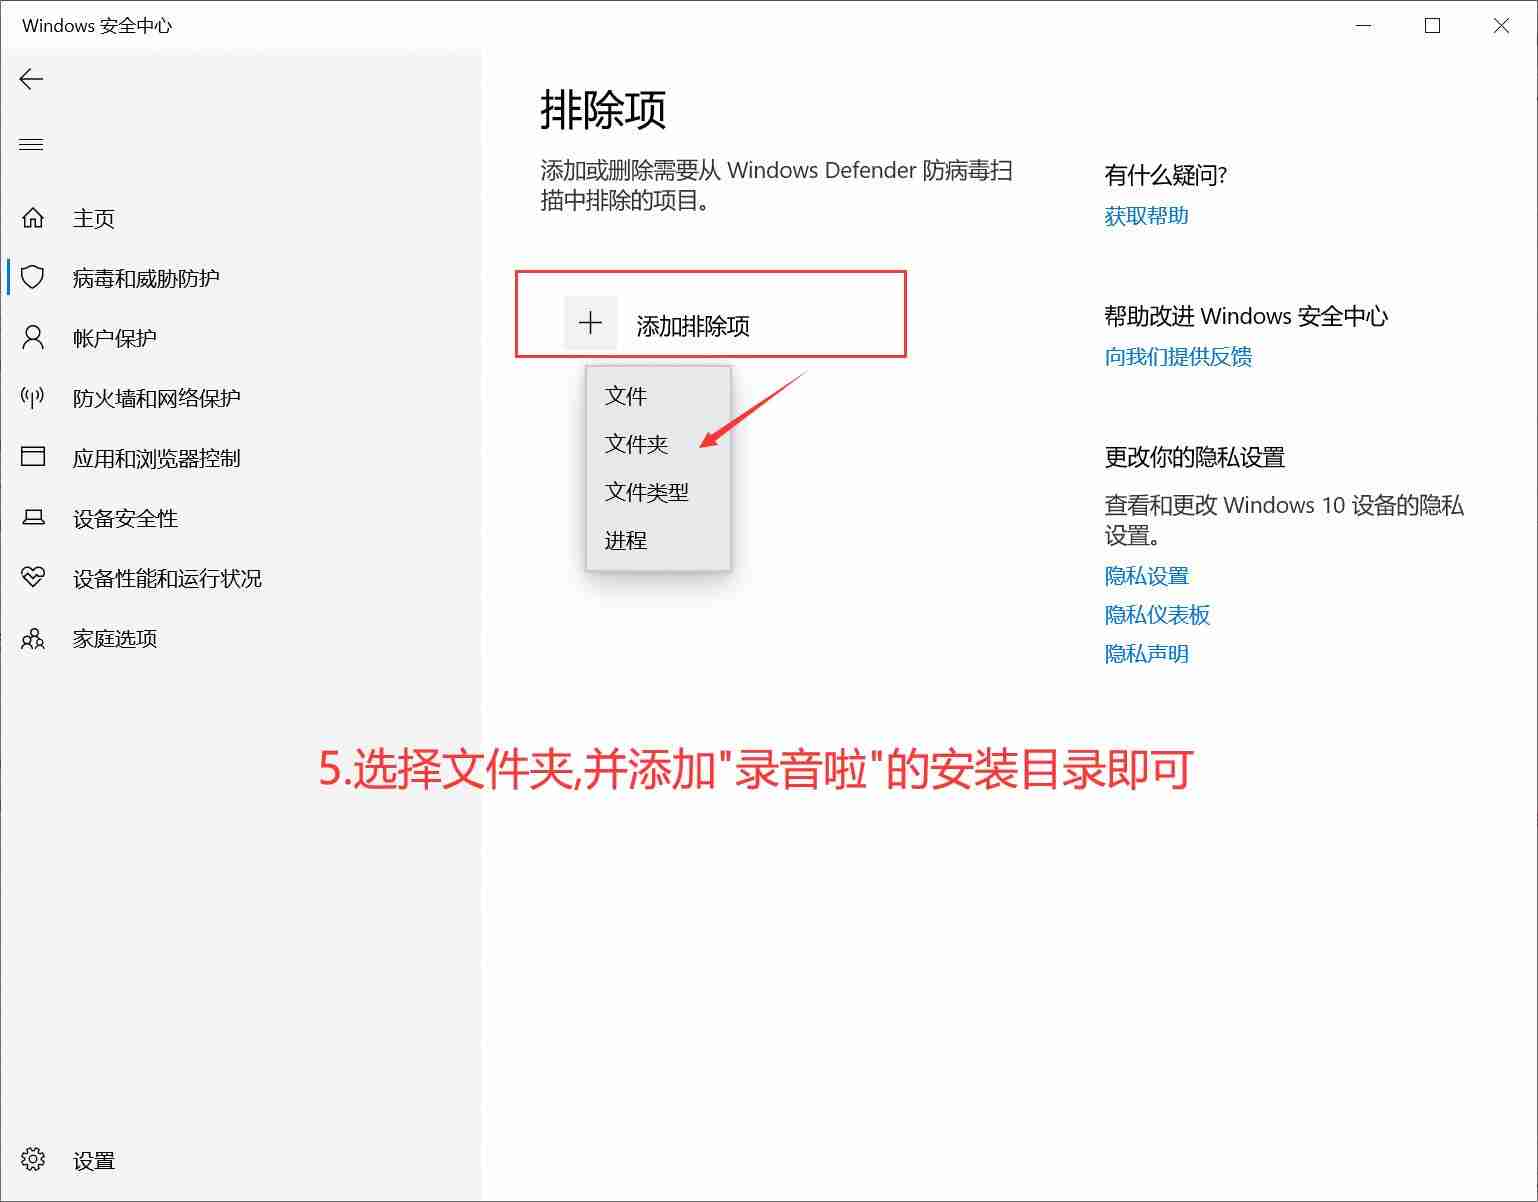The image size is (1538, 1202).
Task: Open 帐户保护 in the sidebar
Action: tap(115, 338)
